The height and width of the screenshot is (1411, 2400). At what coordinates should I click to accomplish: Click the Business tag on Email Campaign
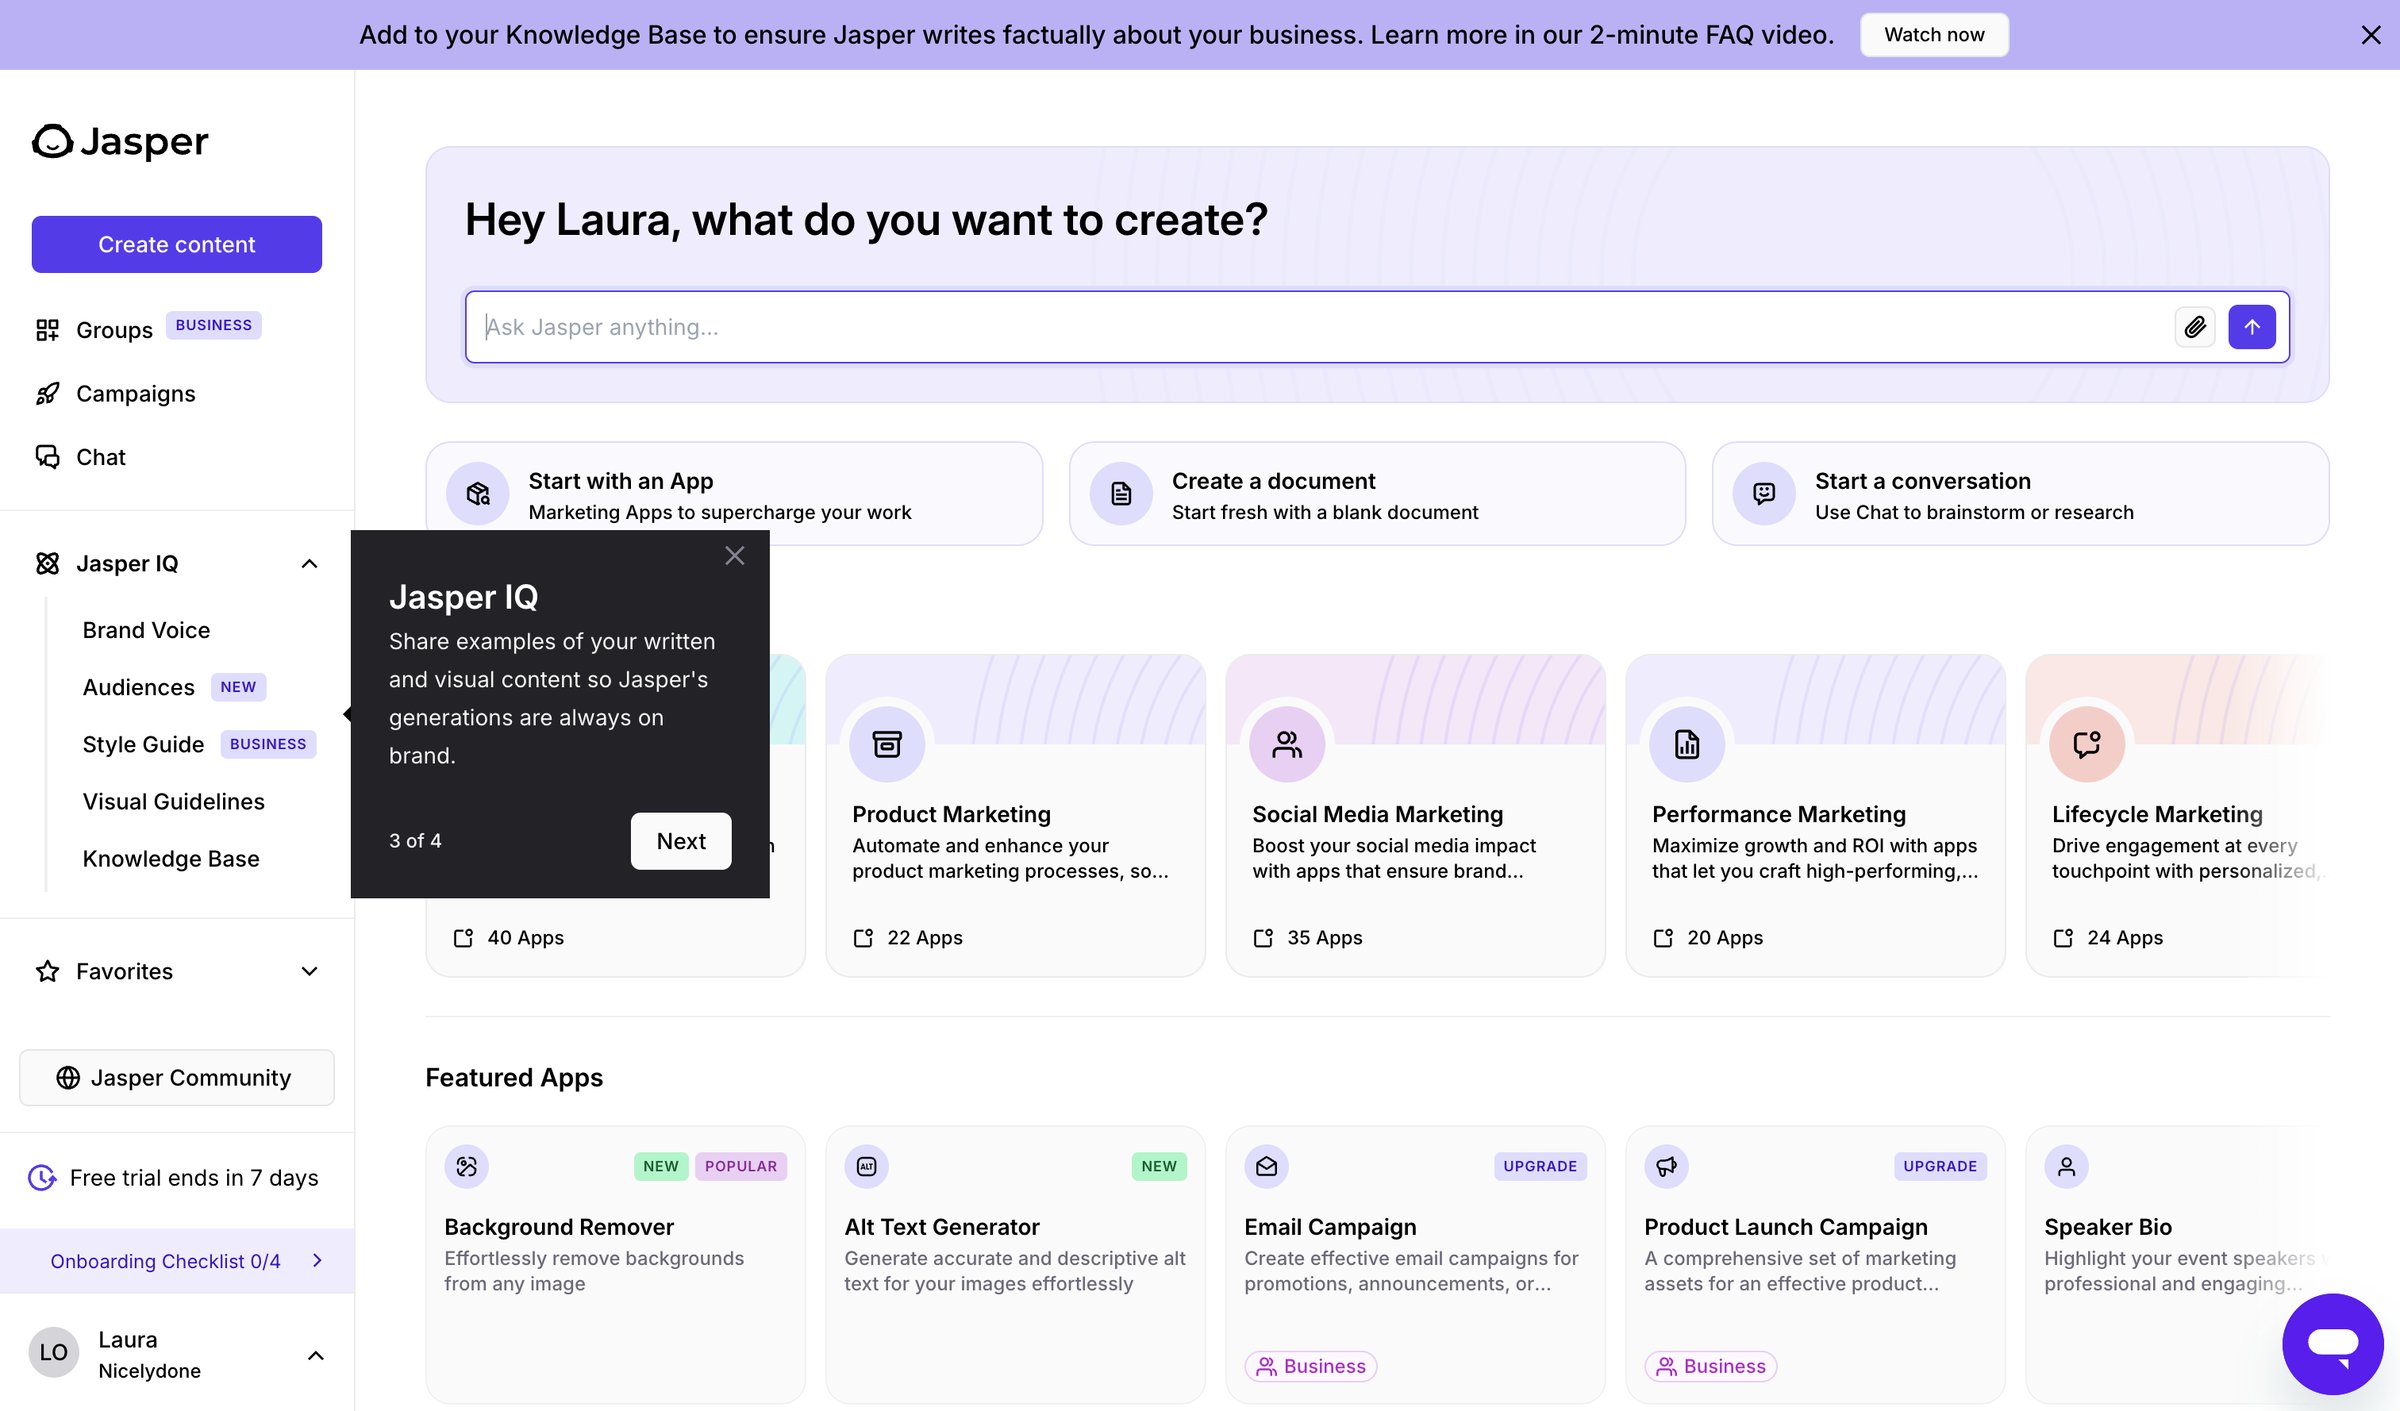click(x=1311, y=1366)
